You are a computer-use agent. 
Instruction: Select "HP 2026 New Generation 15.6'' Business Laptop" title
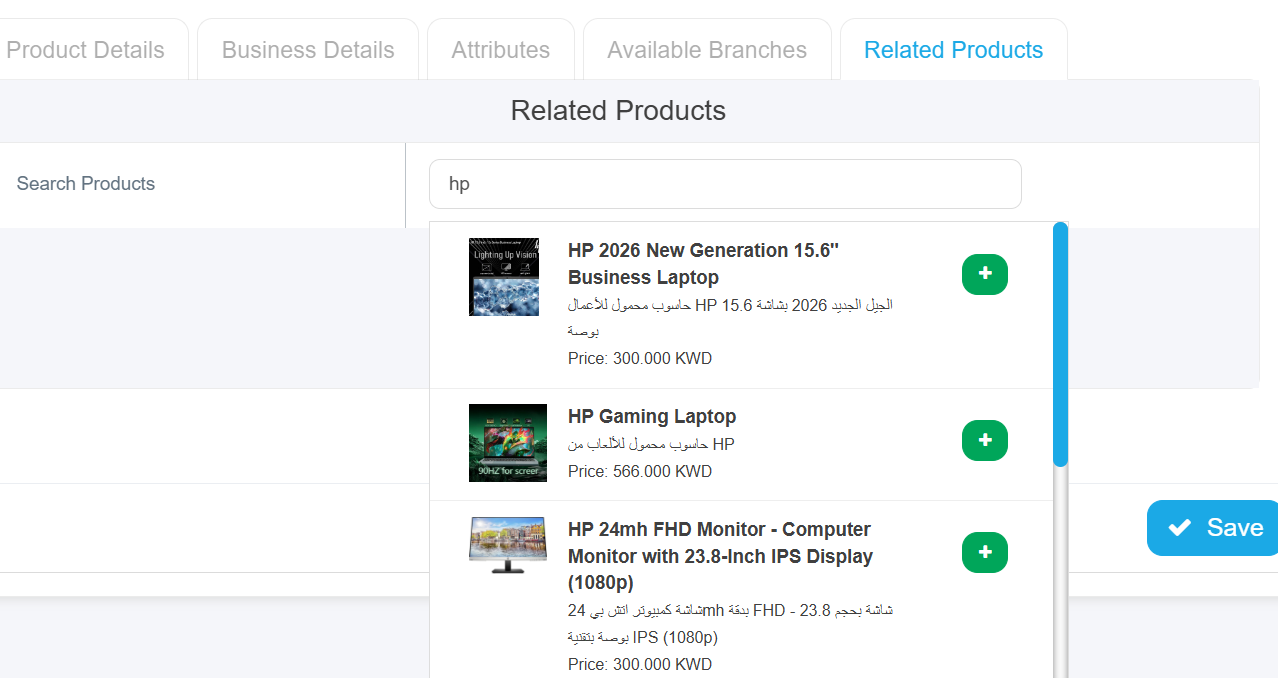coord(703,264)
